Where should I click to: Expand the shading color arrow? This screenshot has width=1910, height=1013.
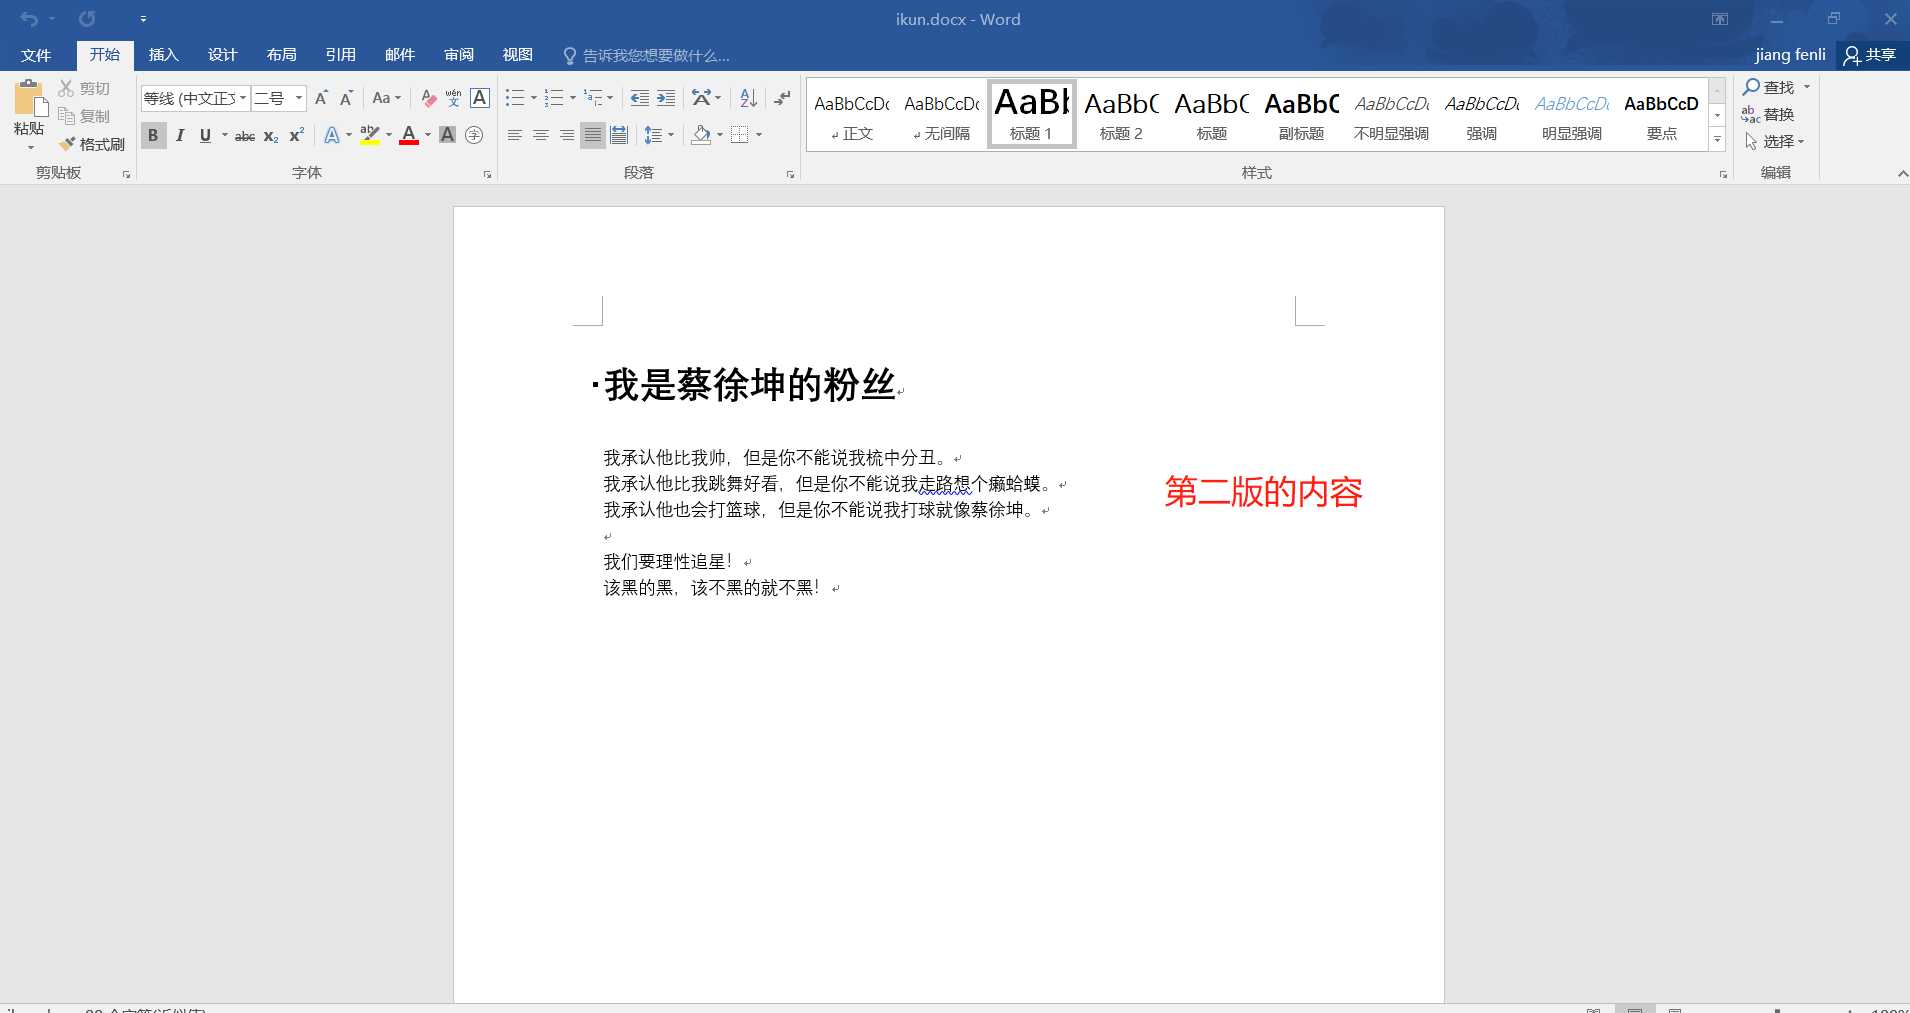(720, 135)
